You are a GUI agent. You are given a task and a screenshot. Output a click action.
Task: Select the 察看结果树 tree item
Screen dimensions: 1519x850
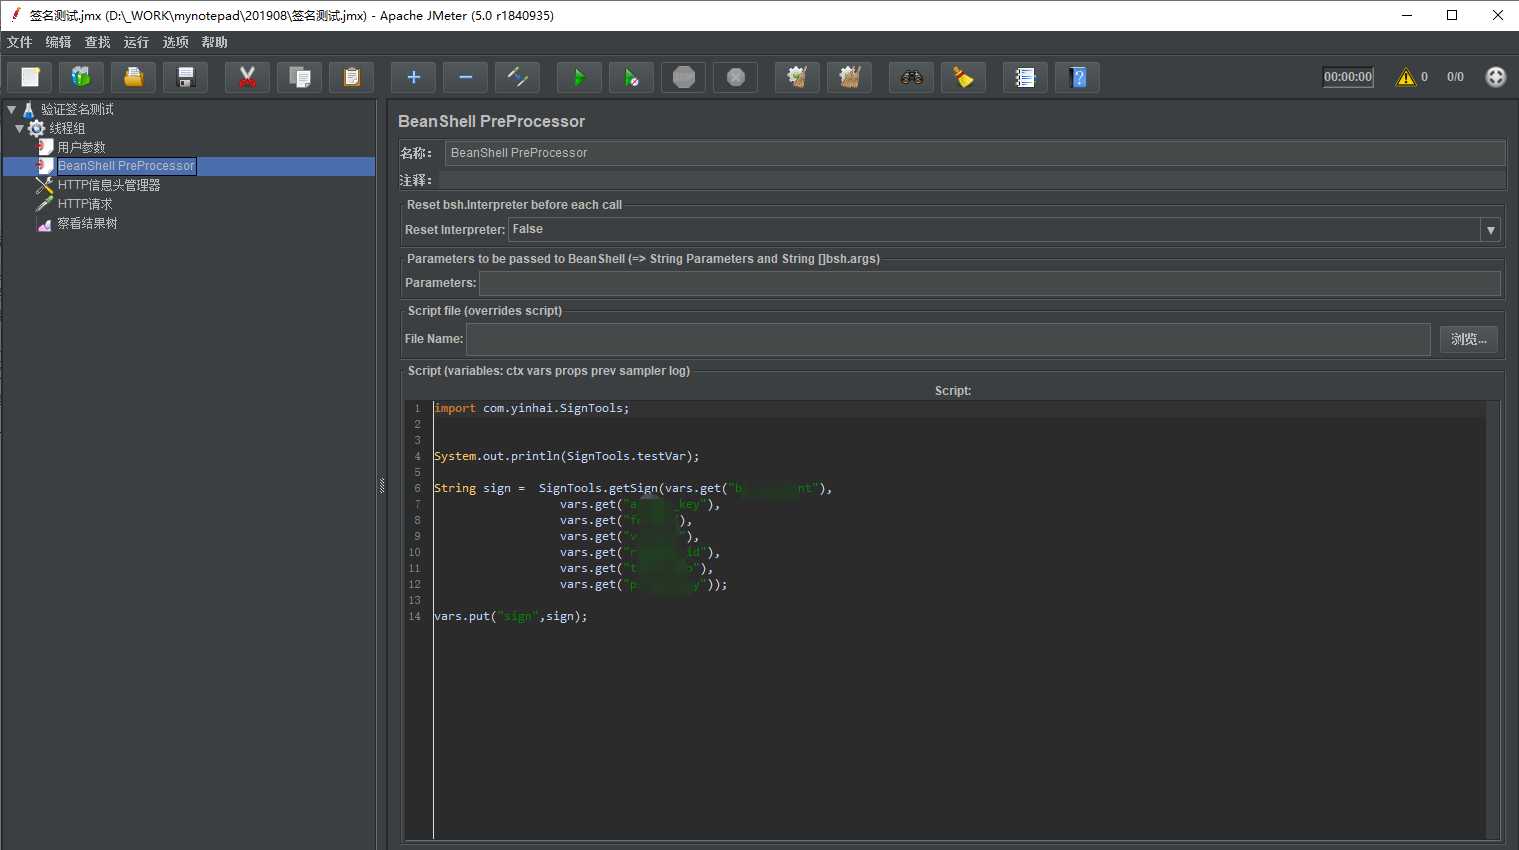coord(87,223)
